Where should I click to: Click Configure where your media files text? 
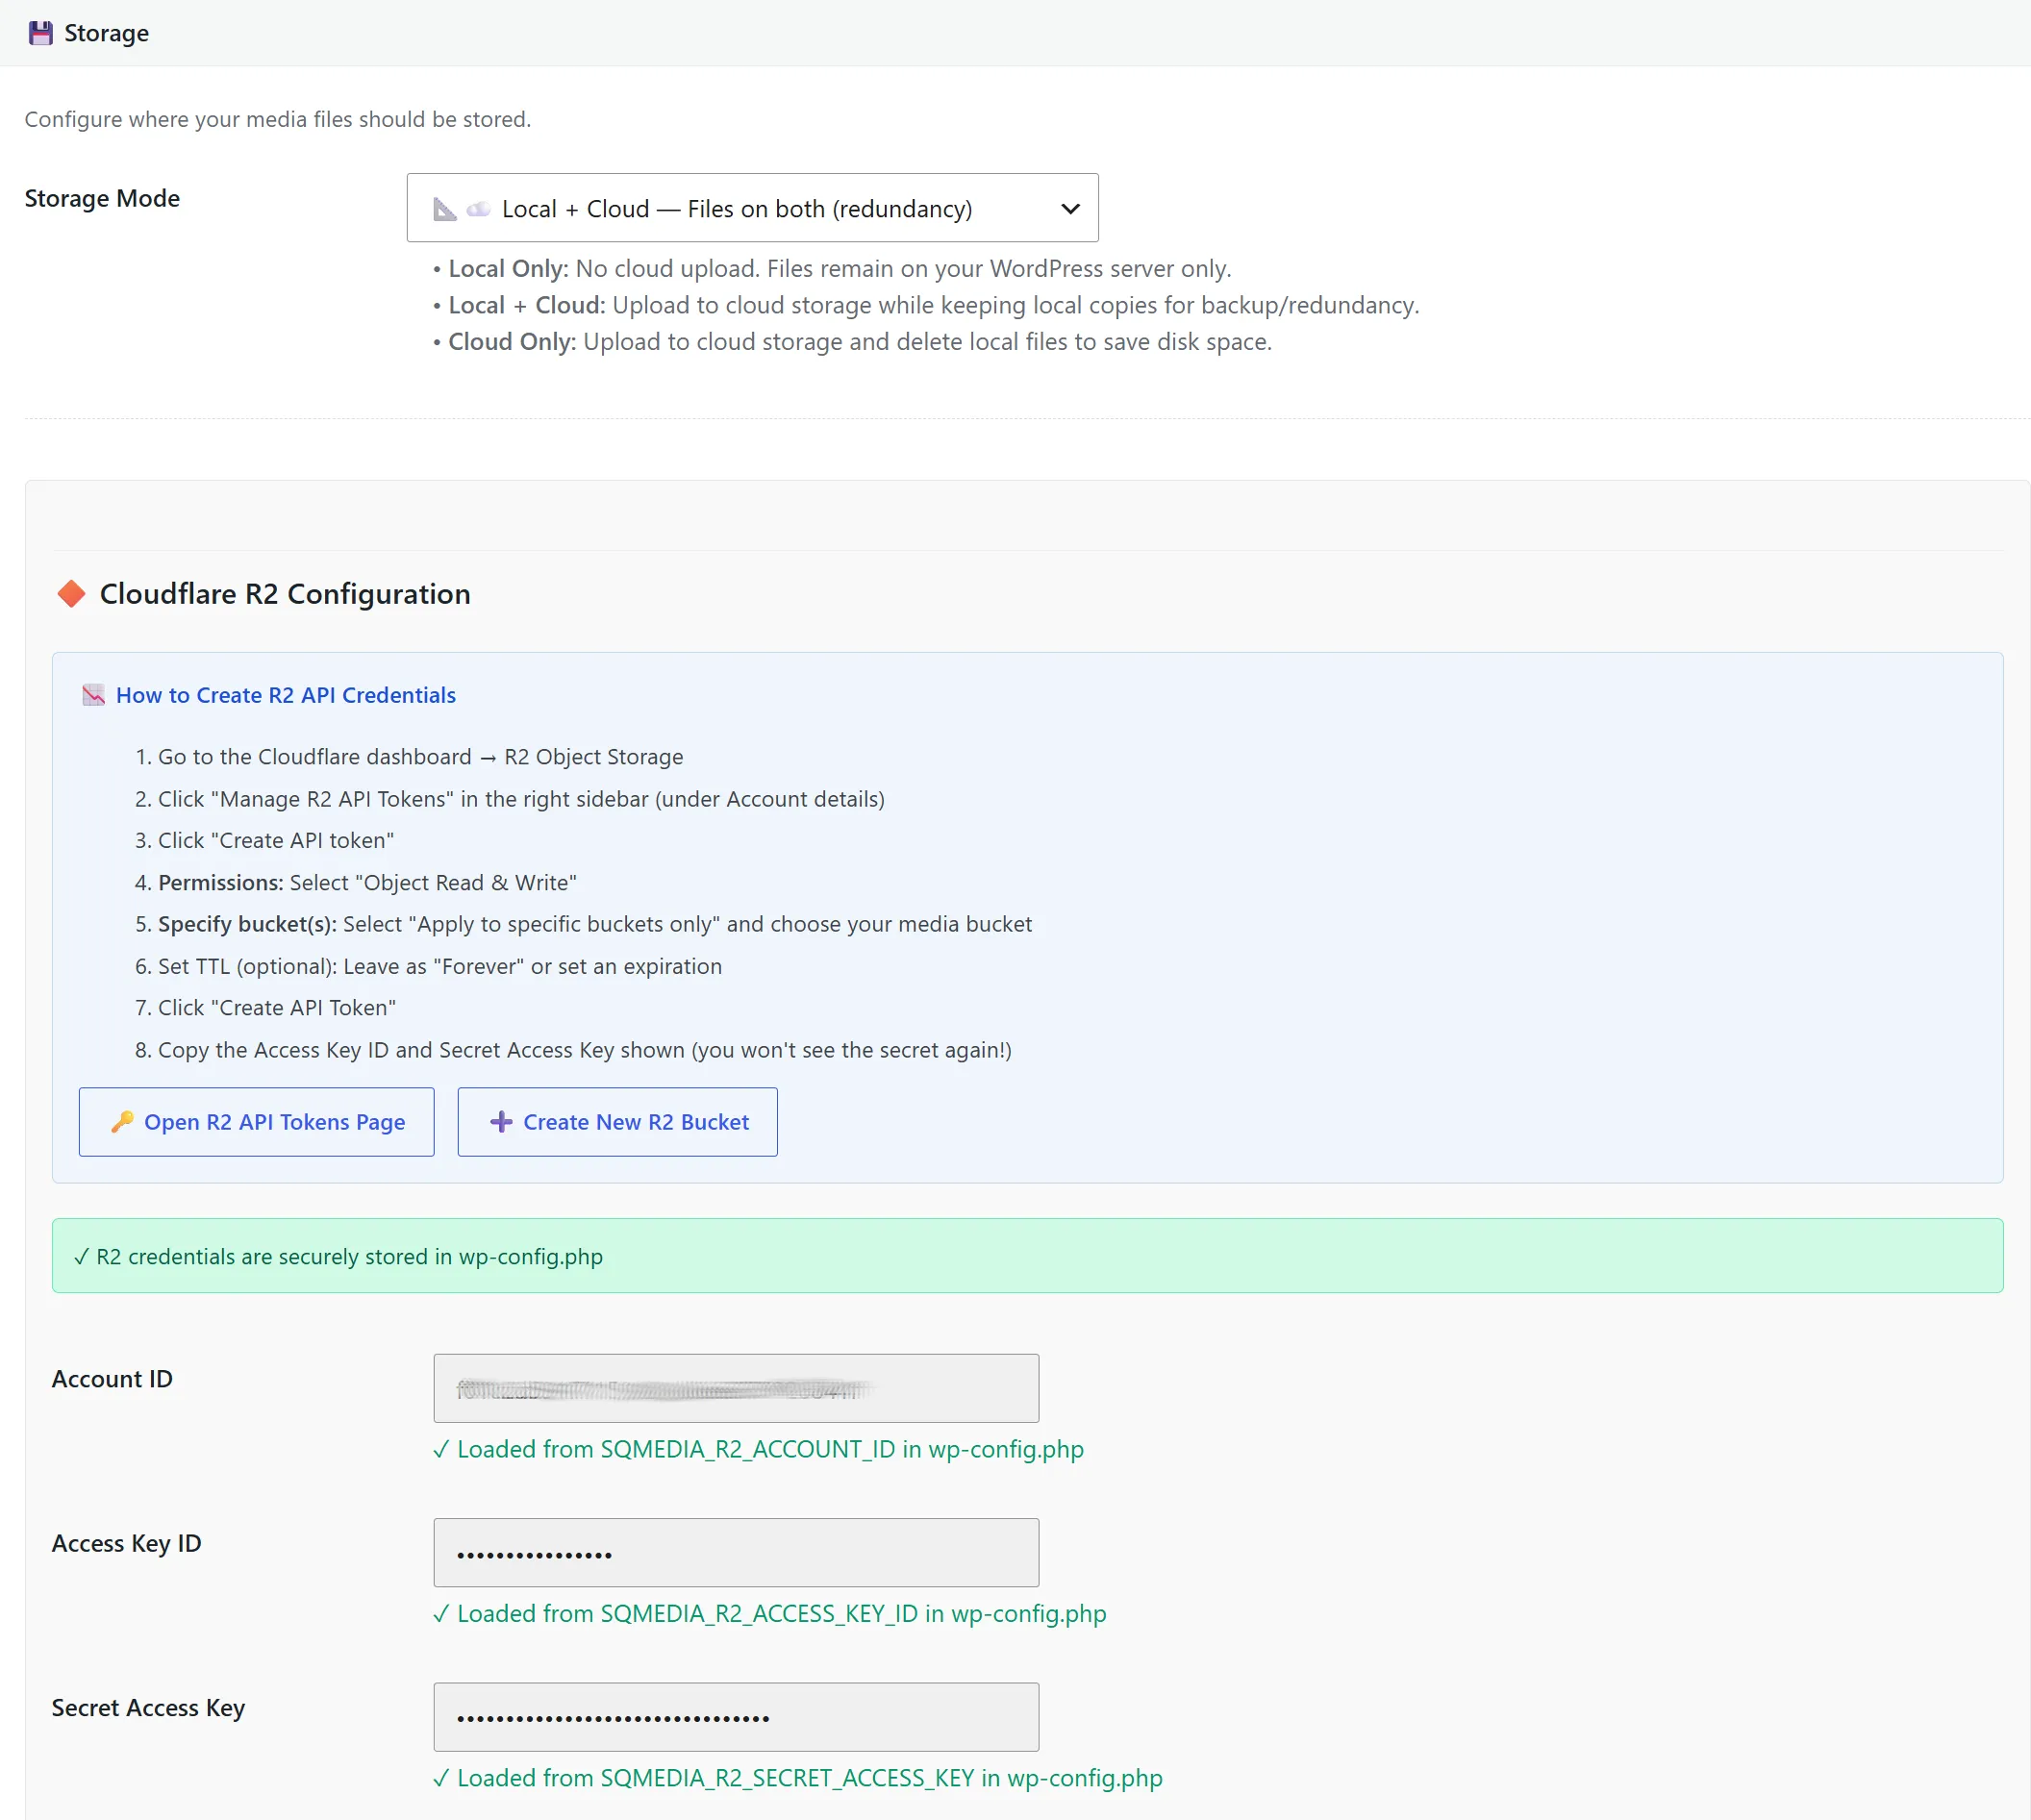click(278, 119)
